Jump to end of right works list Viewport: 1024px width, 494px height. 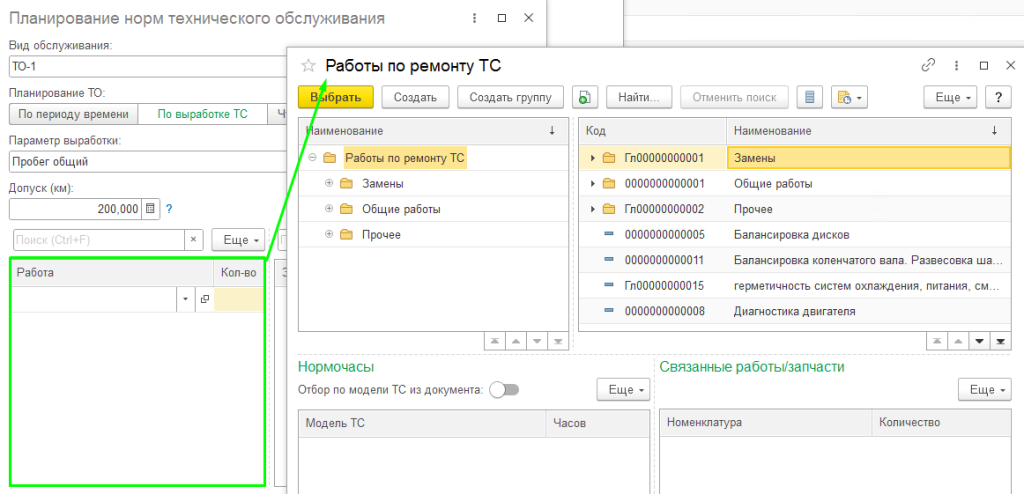click(x=1000, y=341)
